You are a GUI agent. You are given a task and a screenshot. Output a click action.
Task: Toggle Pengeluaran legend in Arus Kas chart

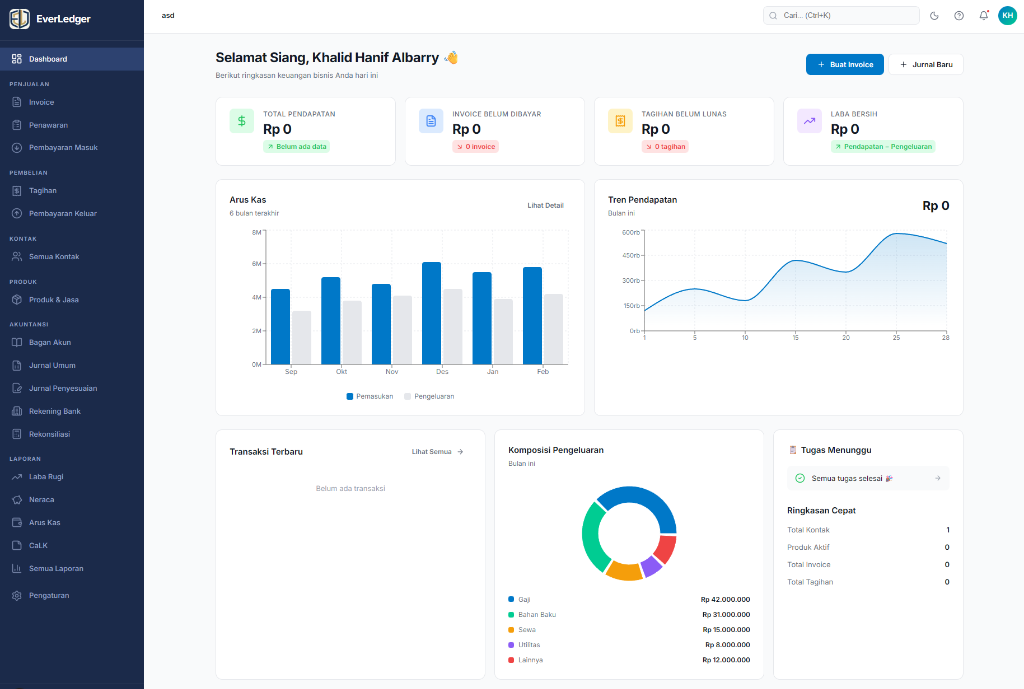point(429,396)
